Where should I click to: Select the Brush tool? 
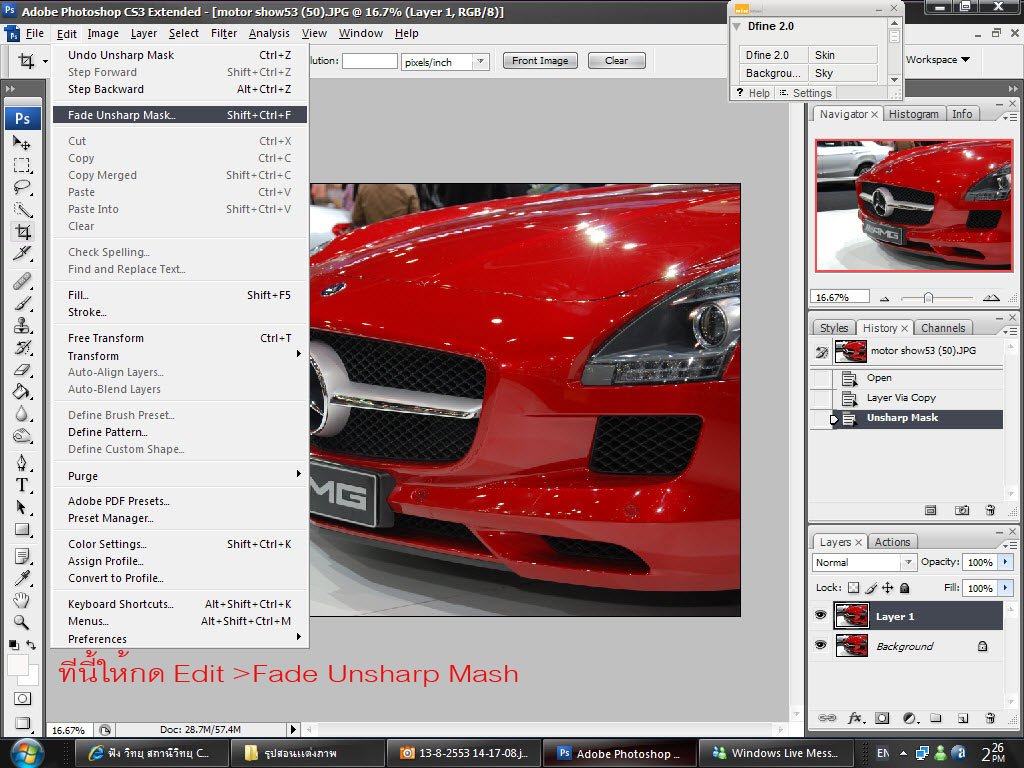[22, 304]
